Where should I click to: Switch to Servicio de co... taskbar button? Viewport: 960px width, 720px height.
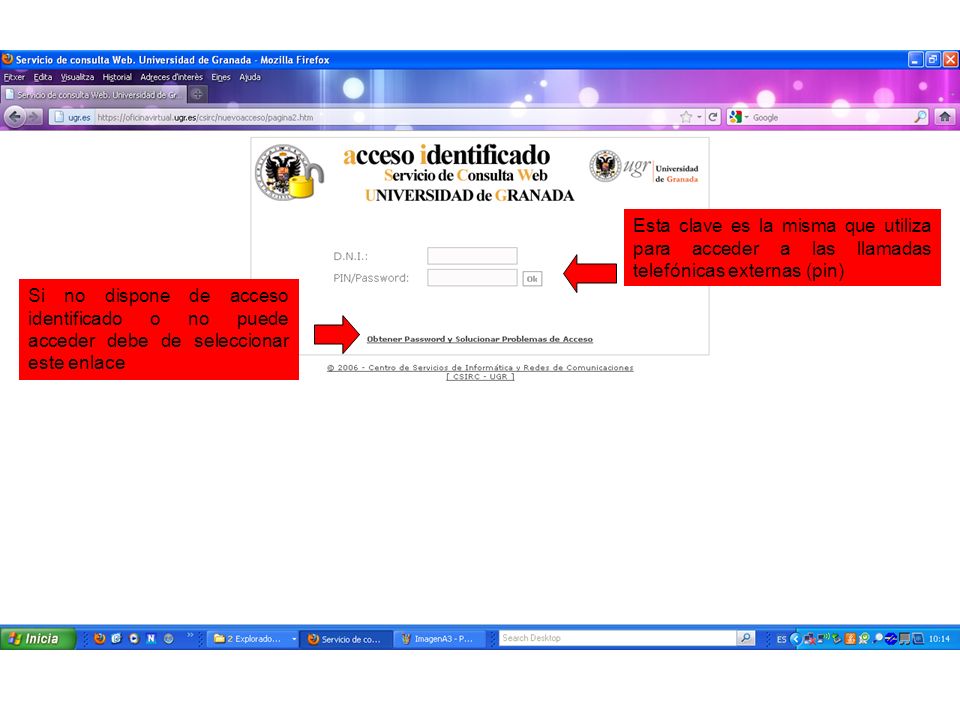tap(345, 639)
